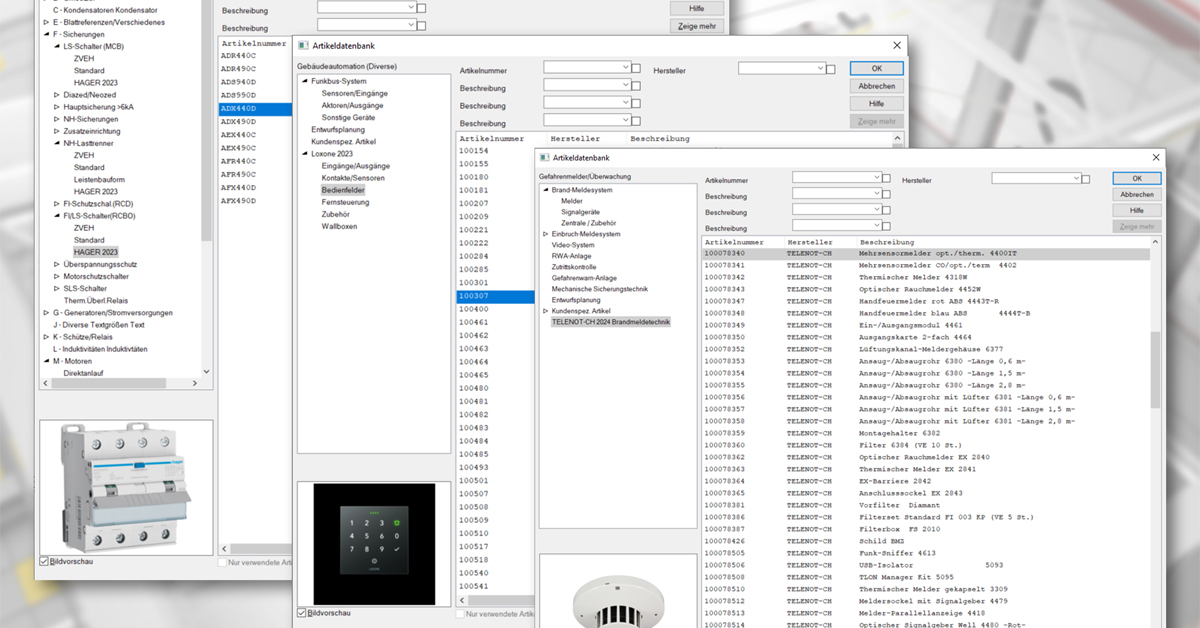
Task: Expand the Einbruch-Meldesystem tree node
Action: 545,233
